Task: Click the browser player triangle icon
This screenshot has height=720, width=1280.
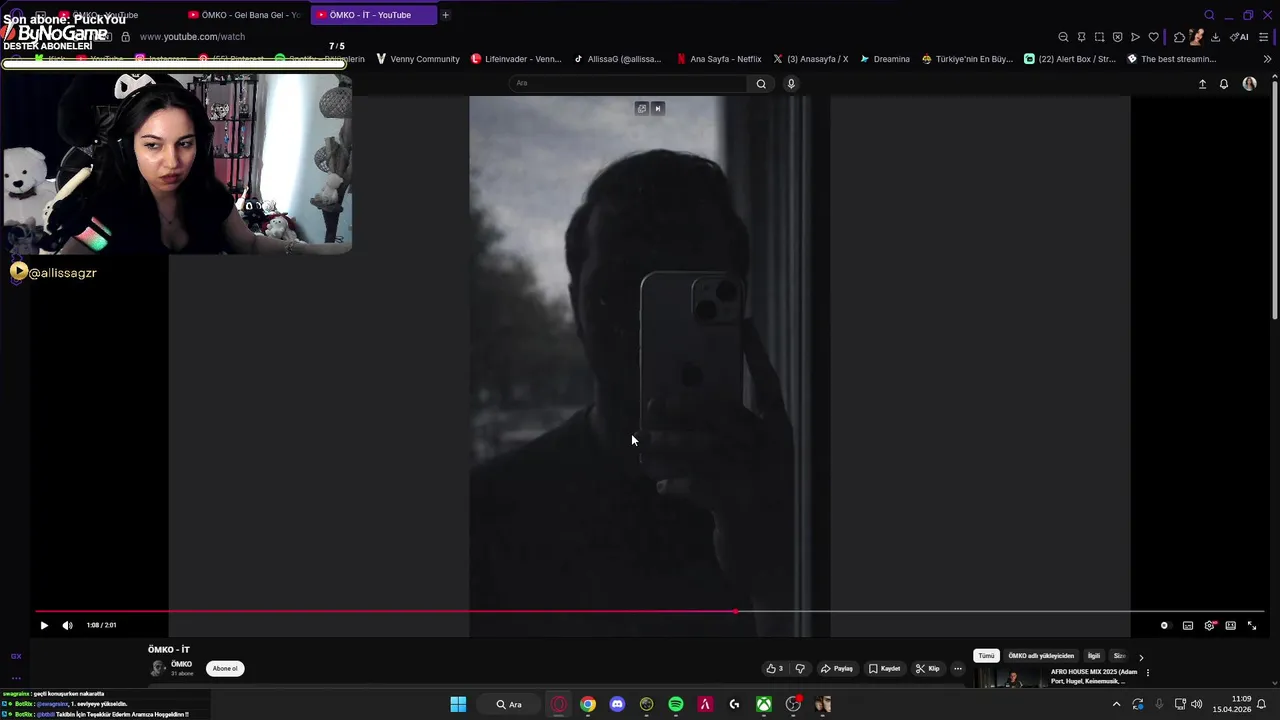Action: click(1135, 37)
